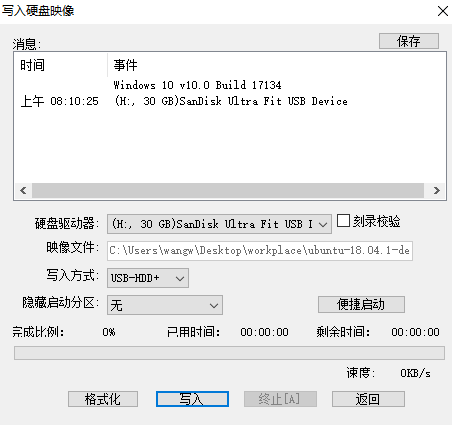Start writing with the 写入 button
This screenshot has width=452, height=425.
click(192, 399)
